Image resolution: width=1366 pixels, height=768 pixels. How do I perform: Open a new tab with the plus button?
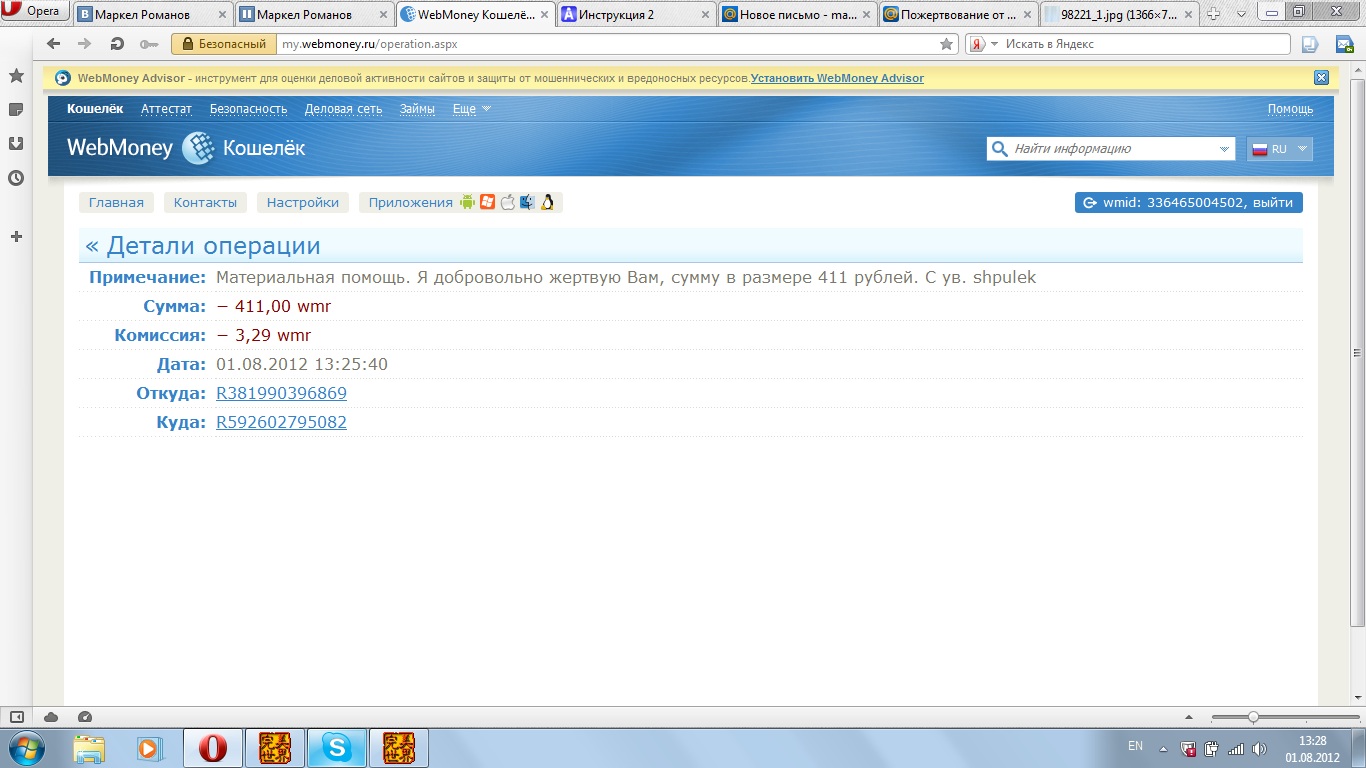pyautogui.click(x=1214, y=14)
